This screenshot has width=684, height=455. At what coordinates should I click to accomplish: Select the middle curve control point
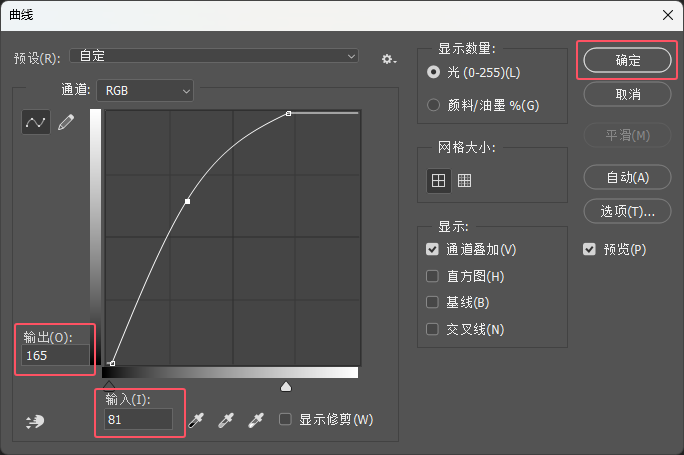pos(187,201)
